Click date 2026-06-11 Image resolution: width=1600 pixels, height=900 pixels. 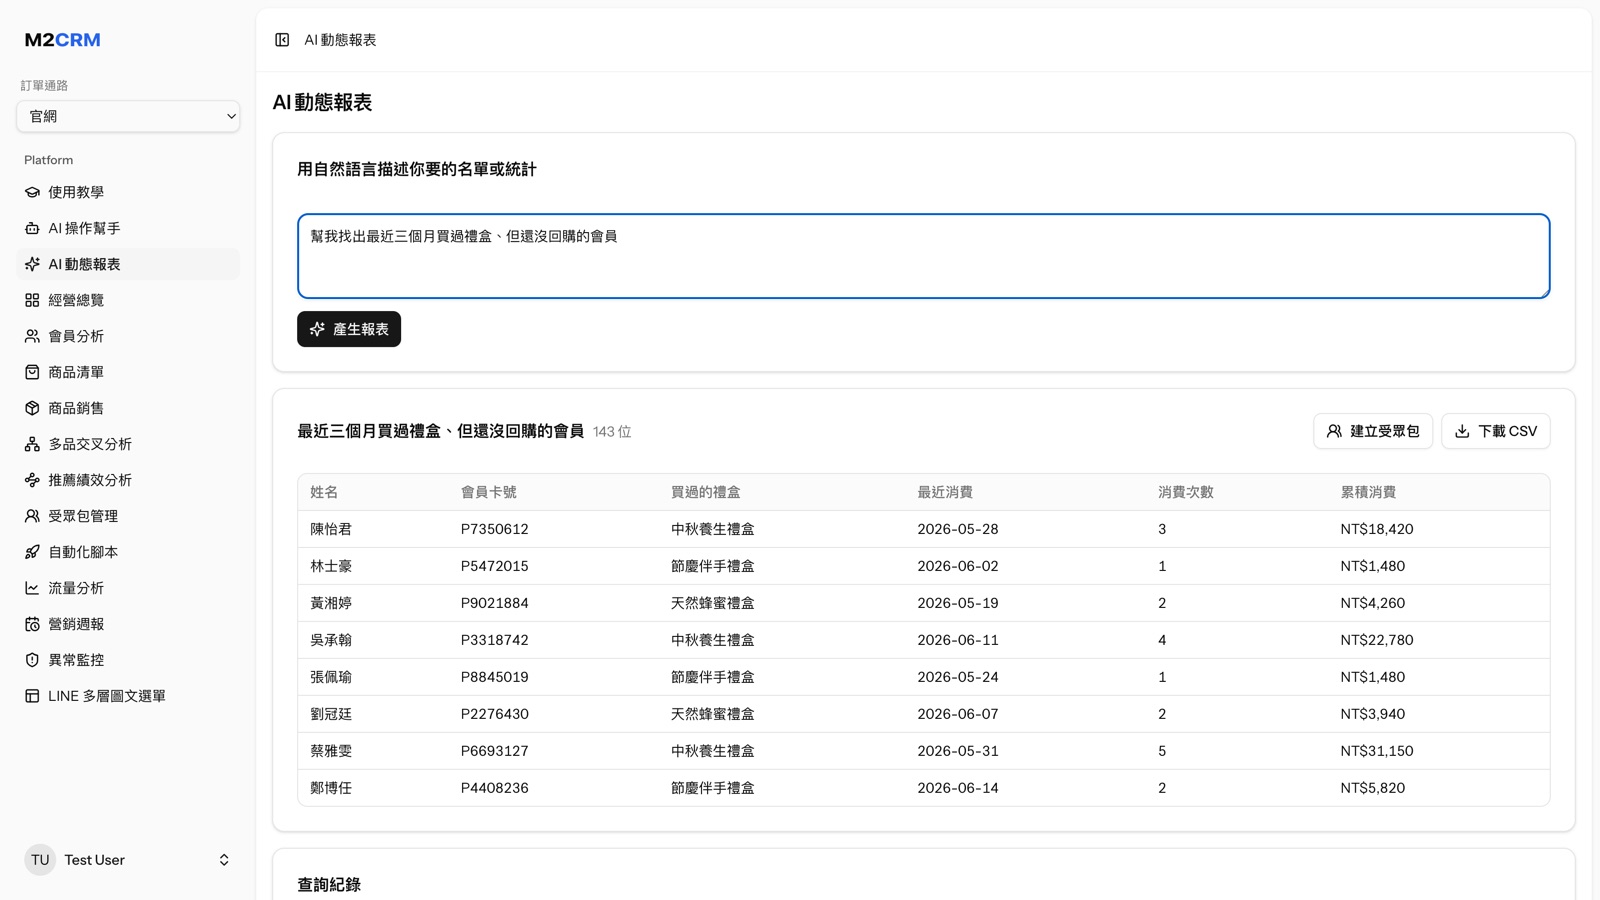[x=957, y=640]
